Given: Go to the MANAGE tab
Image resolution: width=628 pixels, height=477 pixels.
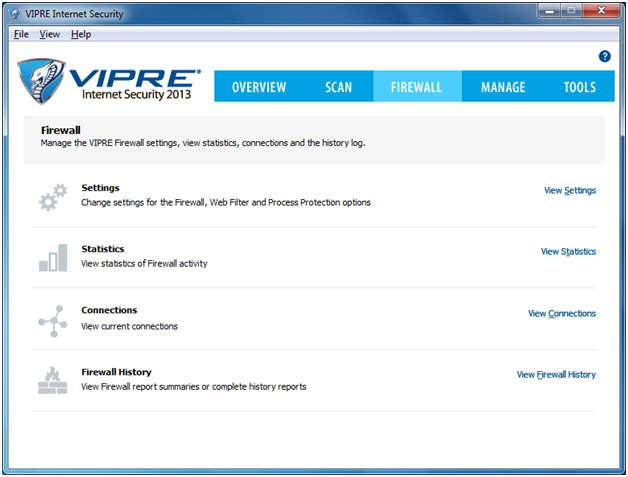Looking at the screenshot, I should [x=503, y=87].
